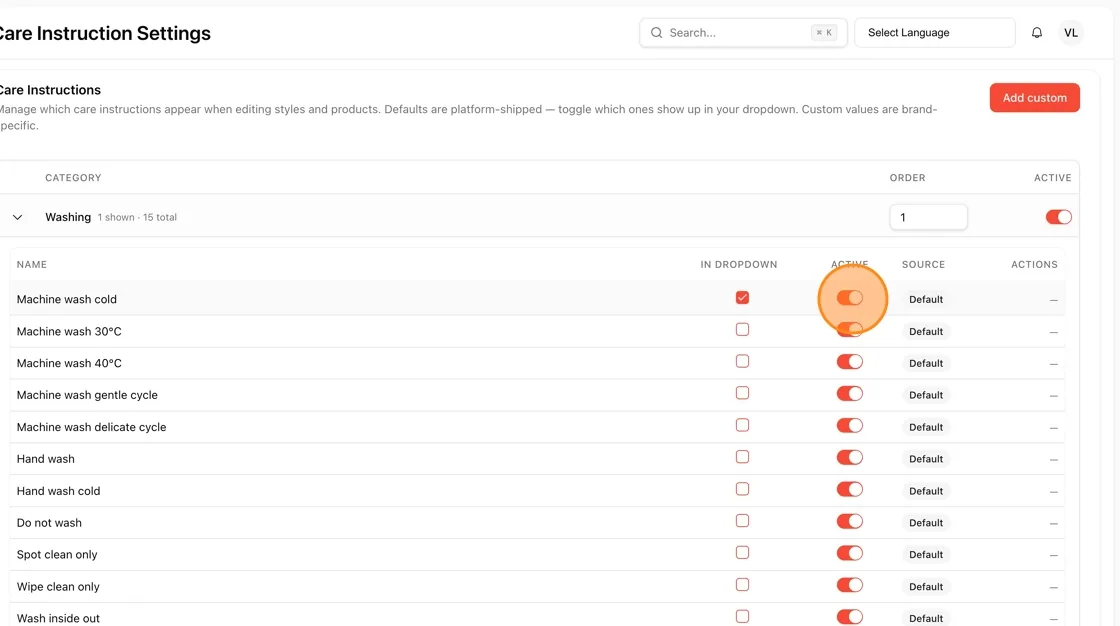
Task: Click the CATEGORY column header
Action: pos(73,178)
